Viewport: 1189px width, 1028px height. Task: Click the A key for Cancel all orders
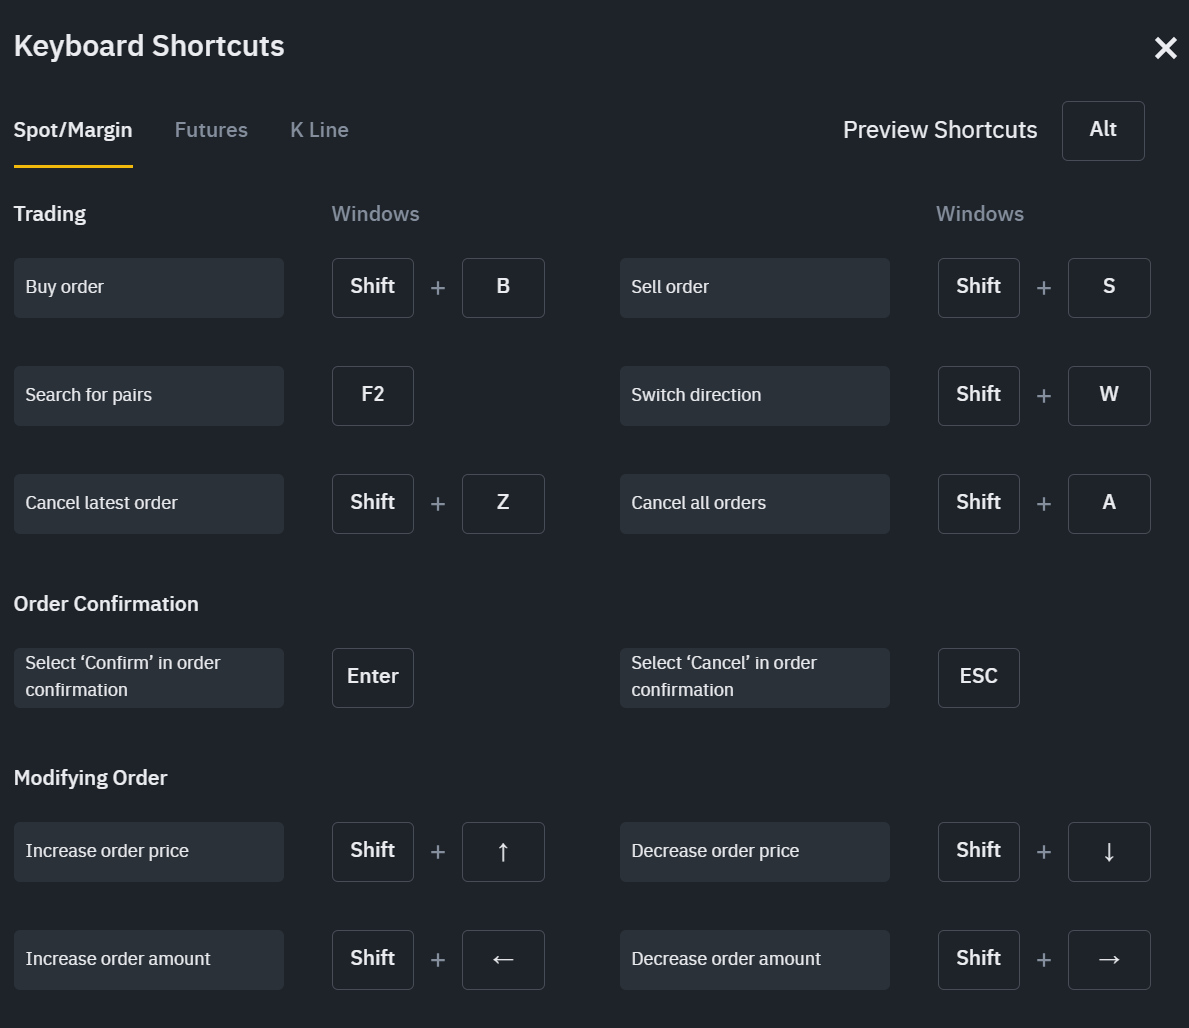coord(1109,504)
